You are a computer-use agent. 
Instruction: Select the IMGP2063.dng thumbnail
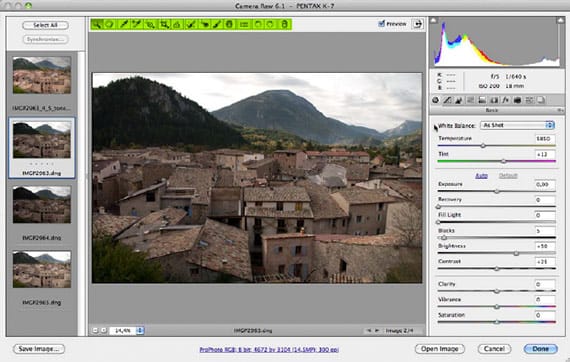tap(42, 140)
